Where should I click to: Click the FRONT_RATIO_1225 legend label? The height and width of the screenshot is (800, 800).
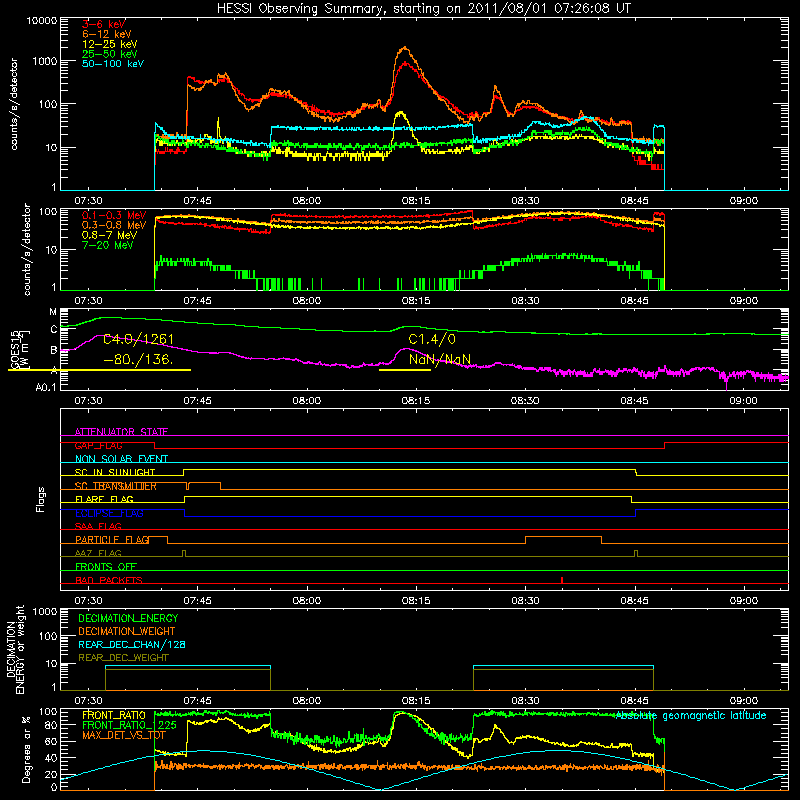coord(129,725)
